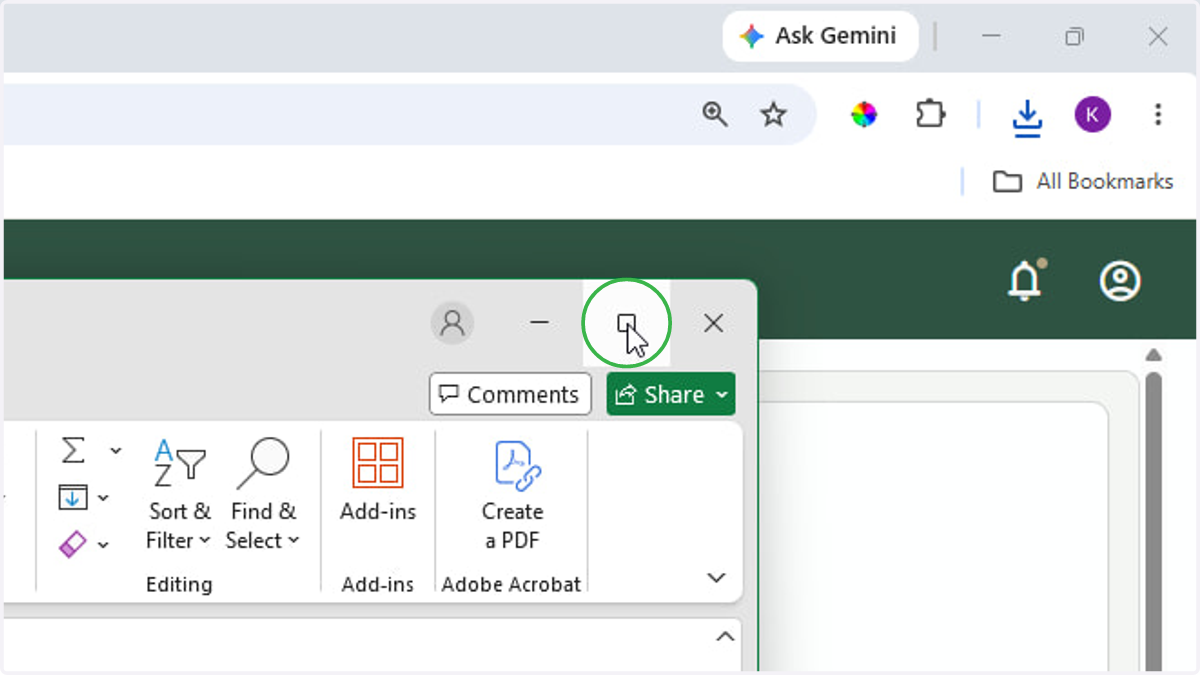Open the Add-ins button

pyautogui.click(x=378, y=481)
